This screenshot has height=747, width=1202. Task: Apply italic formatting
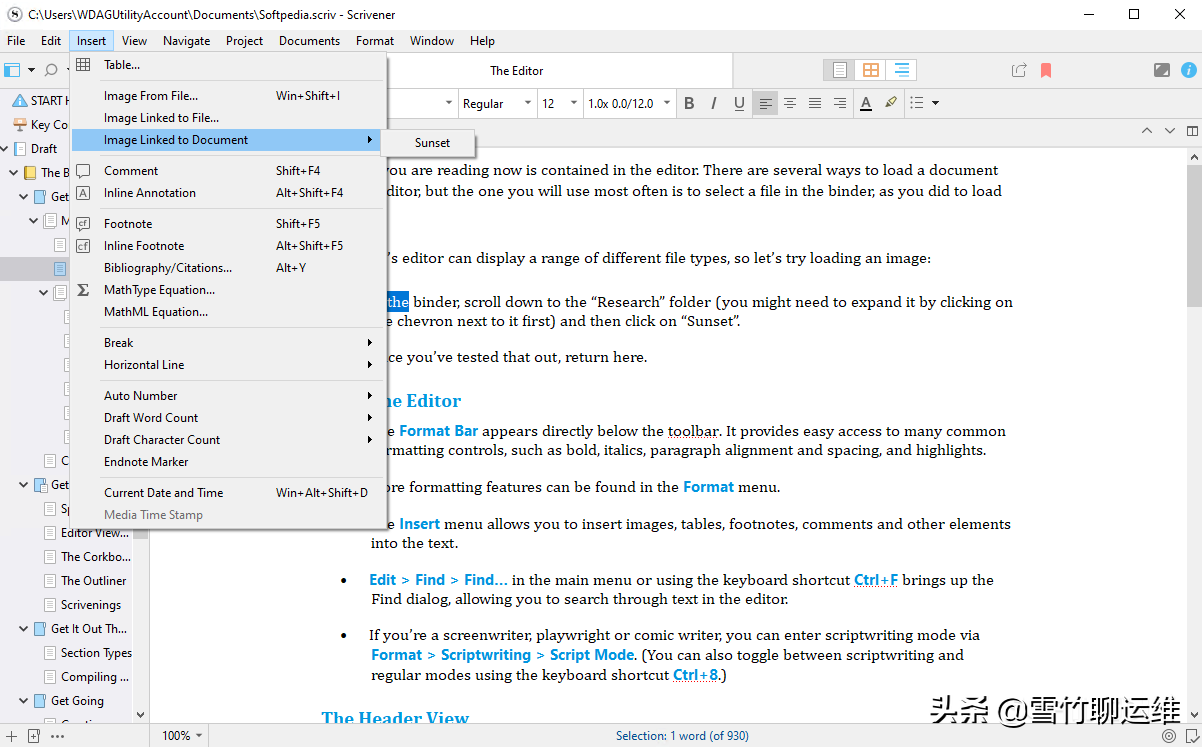pos(714,103)
